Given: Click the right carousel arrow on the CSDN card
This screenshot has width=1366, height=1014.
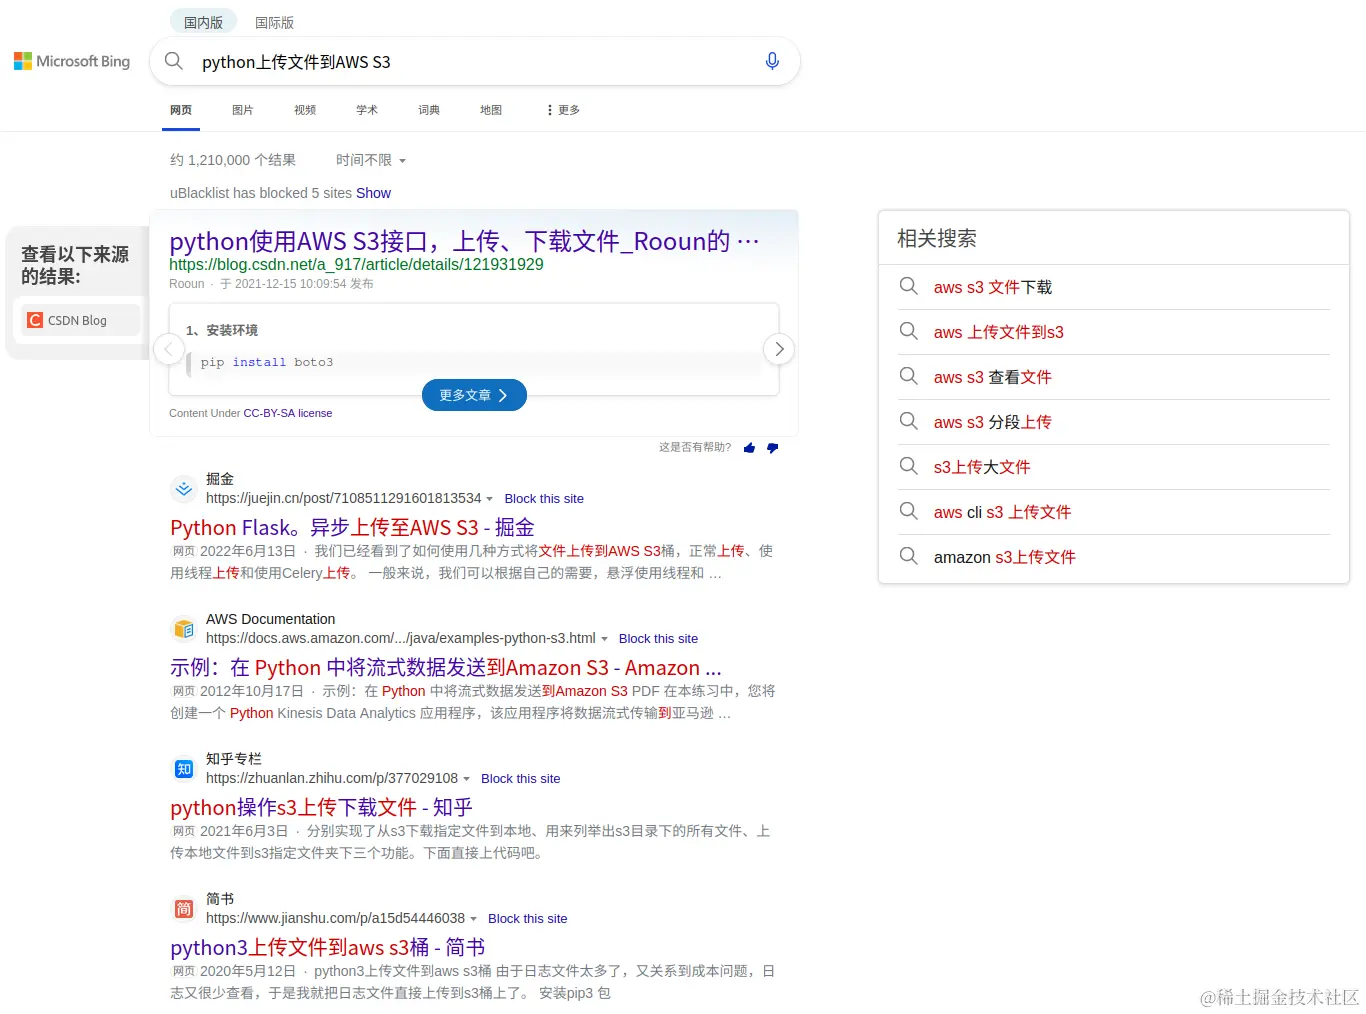Looking at the screenshot, I should [779, 349].
